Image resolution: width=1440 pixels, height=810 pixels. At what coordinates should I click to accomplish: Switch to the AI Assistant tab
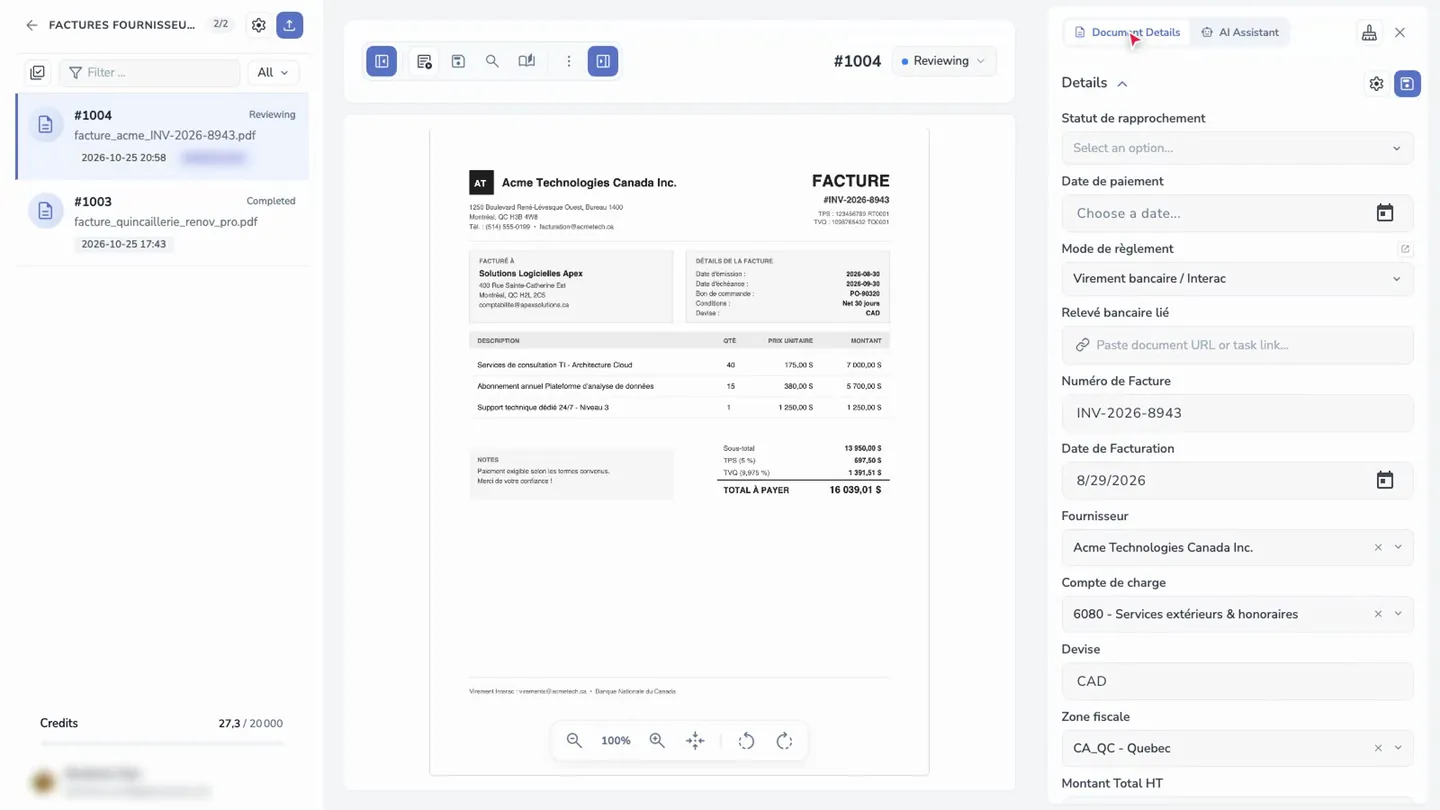tap(1240, 32)
